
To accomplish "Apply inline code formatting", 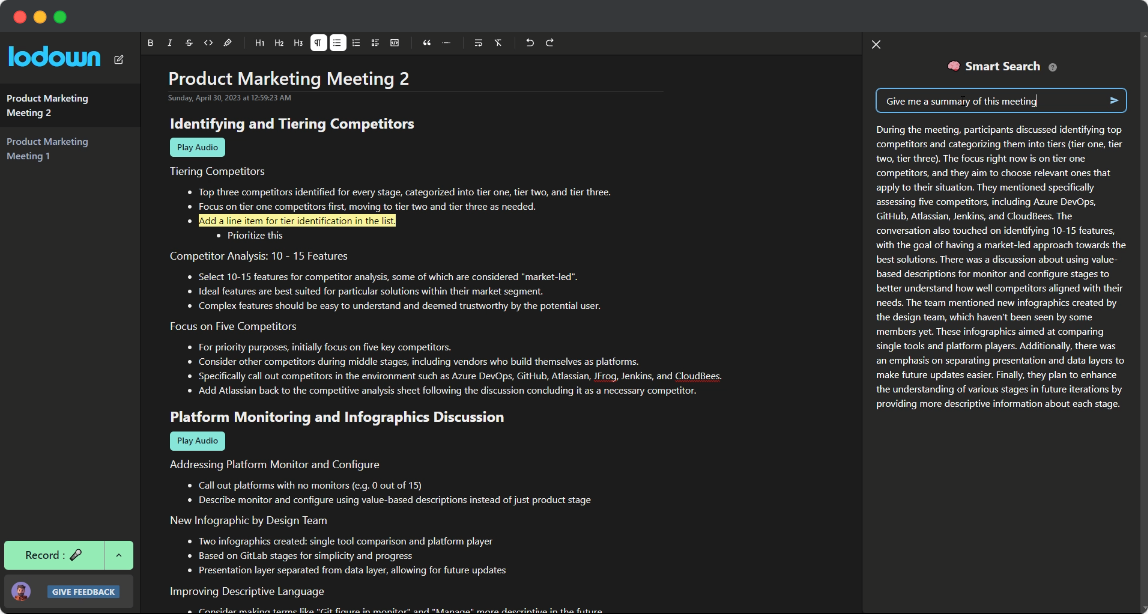I will (x=208, y=43).
